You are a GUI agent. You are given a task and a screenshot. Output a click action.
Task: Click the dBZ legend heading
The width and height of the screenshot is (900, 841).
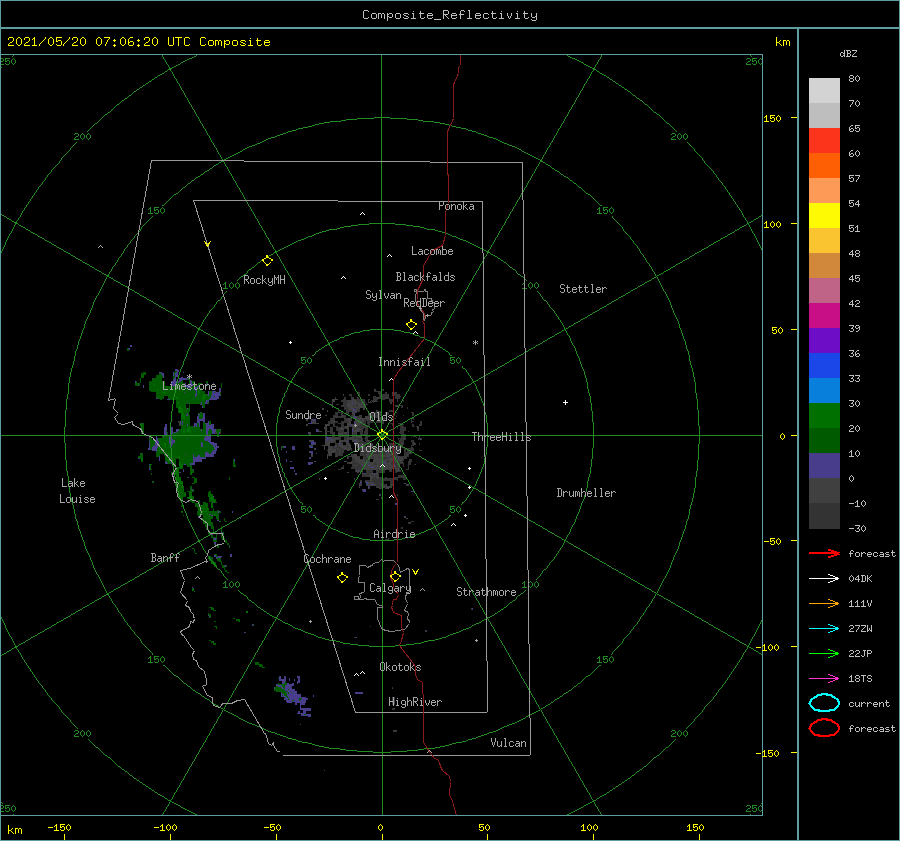848,54
